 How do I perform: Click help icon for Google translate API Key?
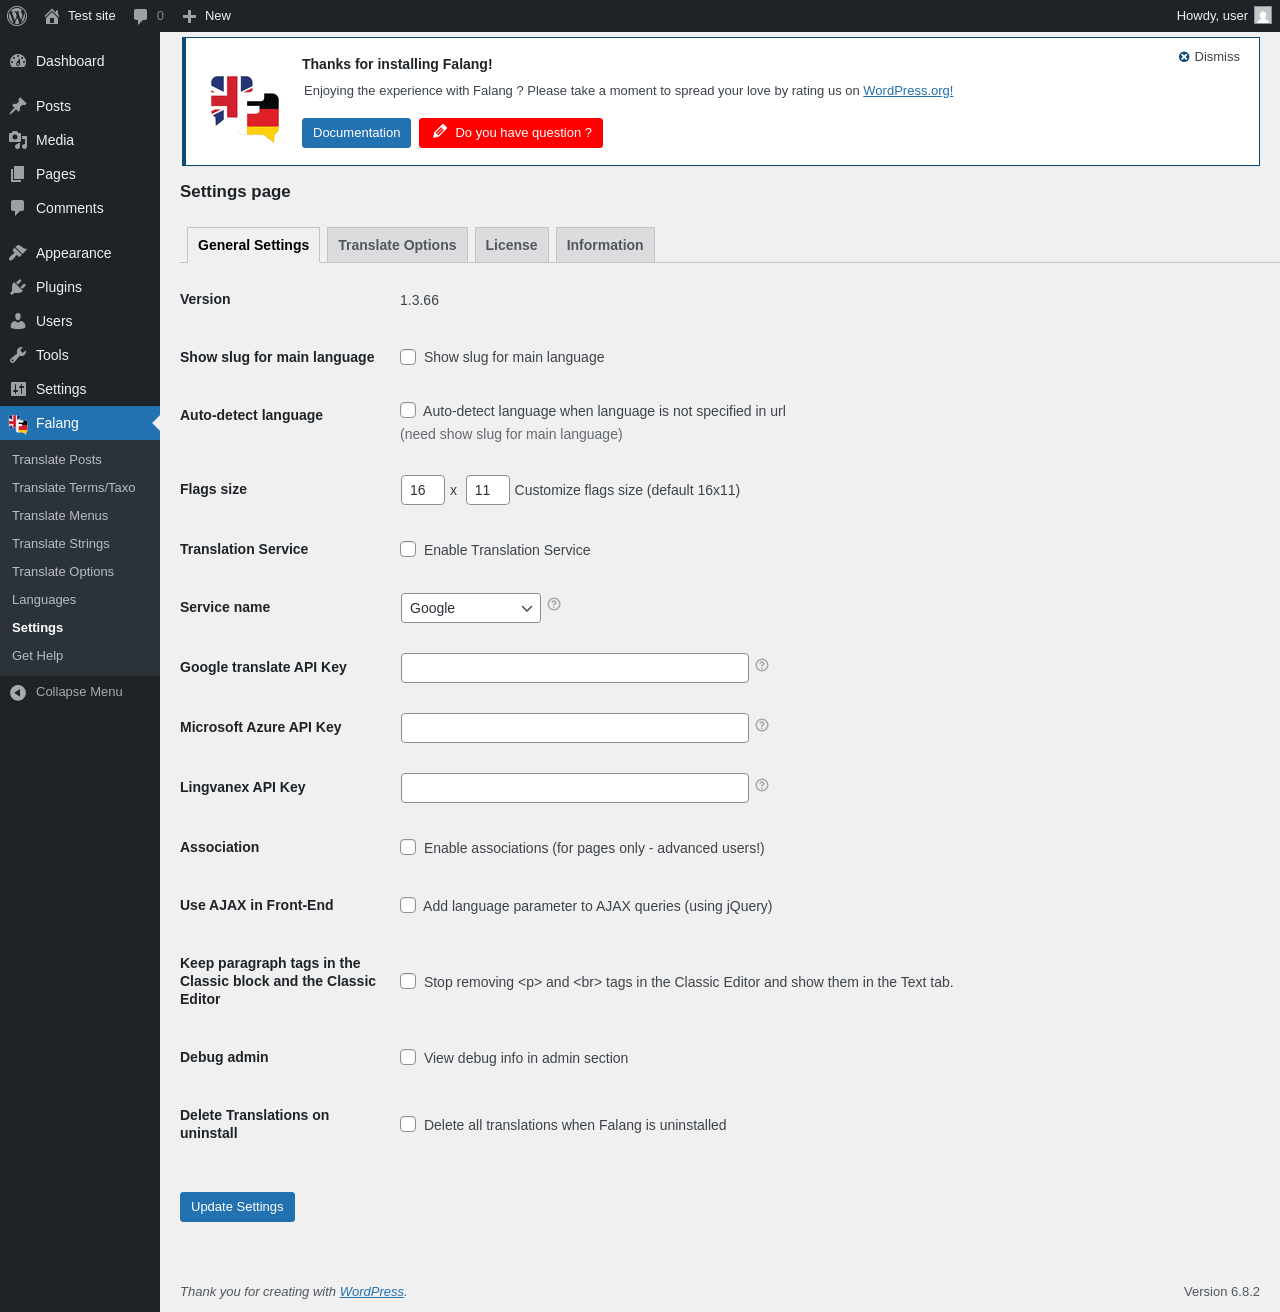tap(762, 665)
